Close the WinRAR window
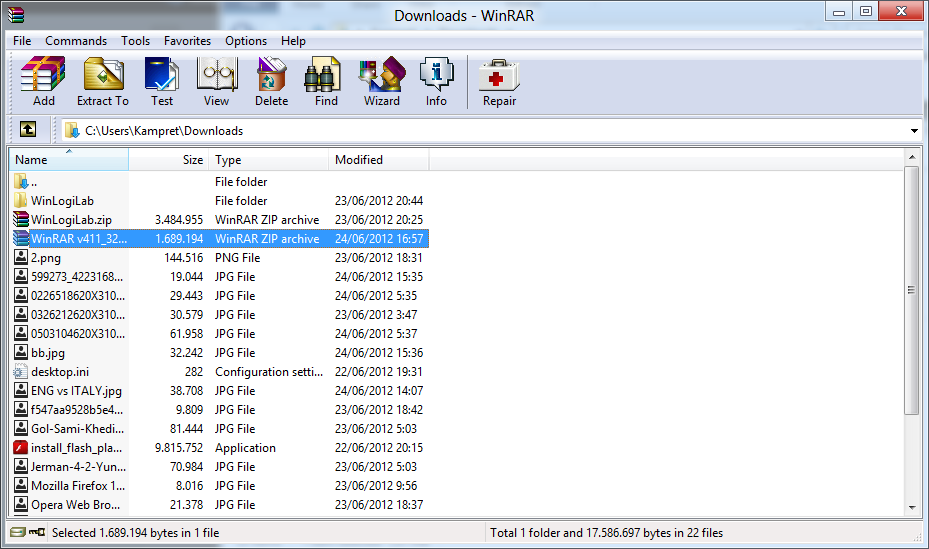The width and height of the screenshot is (929, 549). coord(901,12)
